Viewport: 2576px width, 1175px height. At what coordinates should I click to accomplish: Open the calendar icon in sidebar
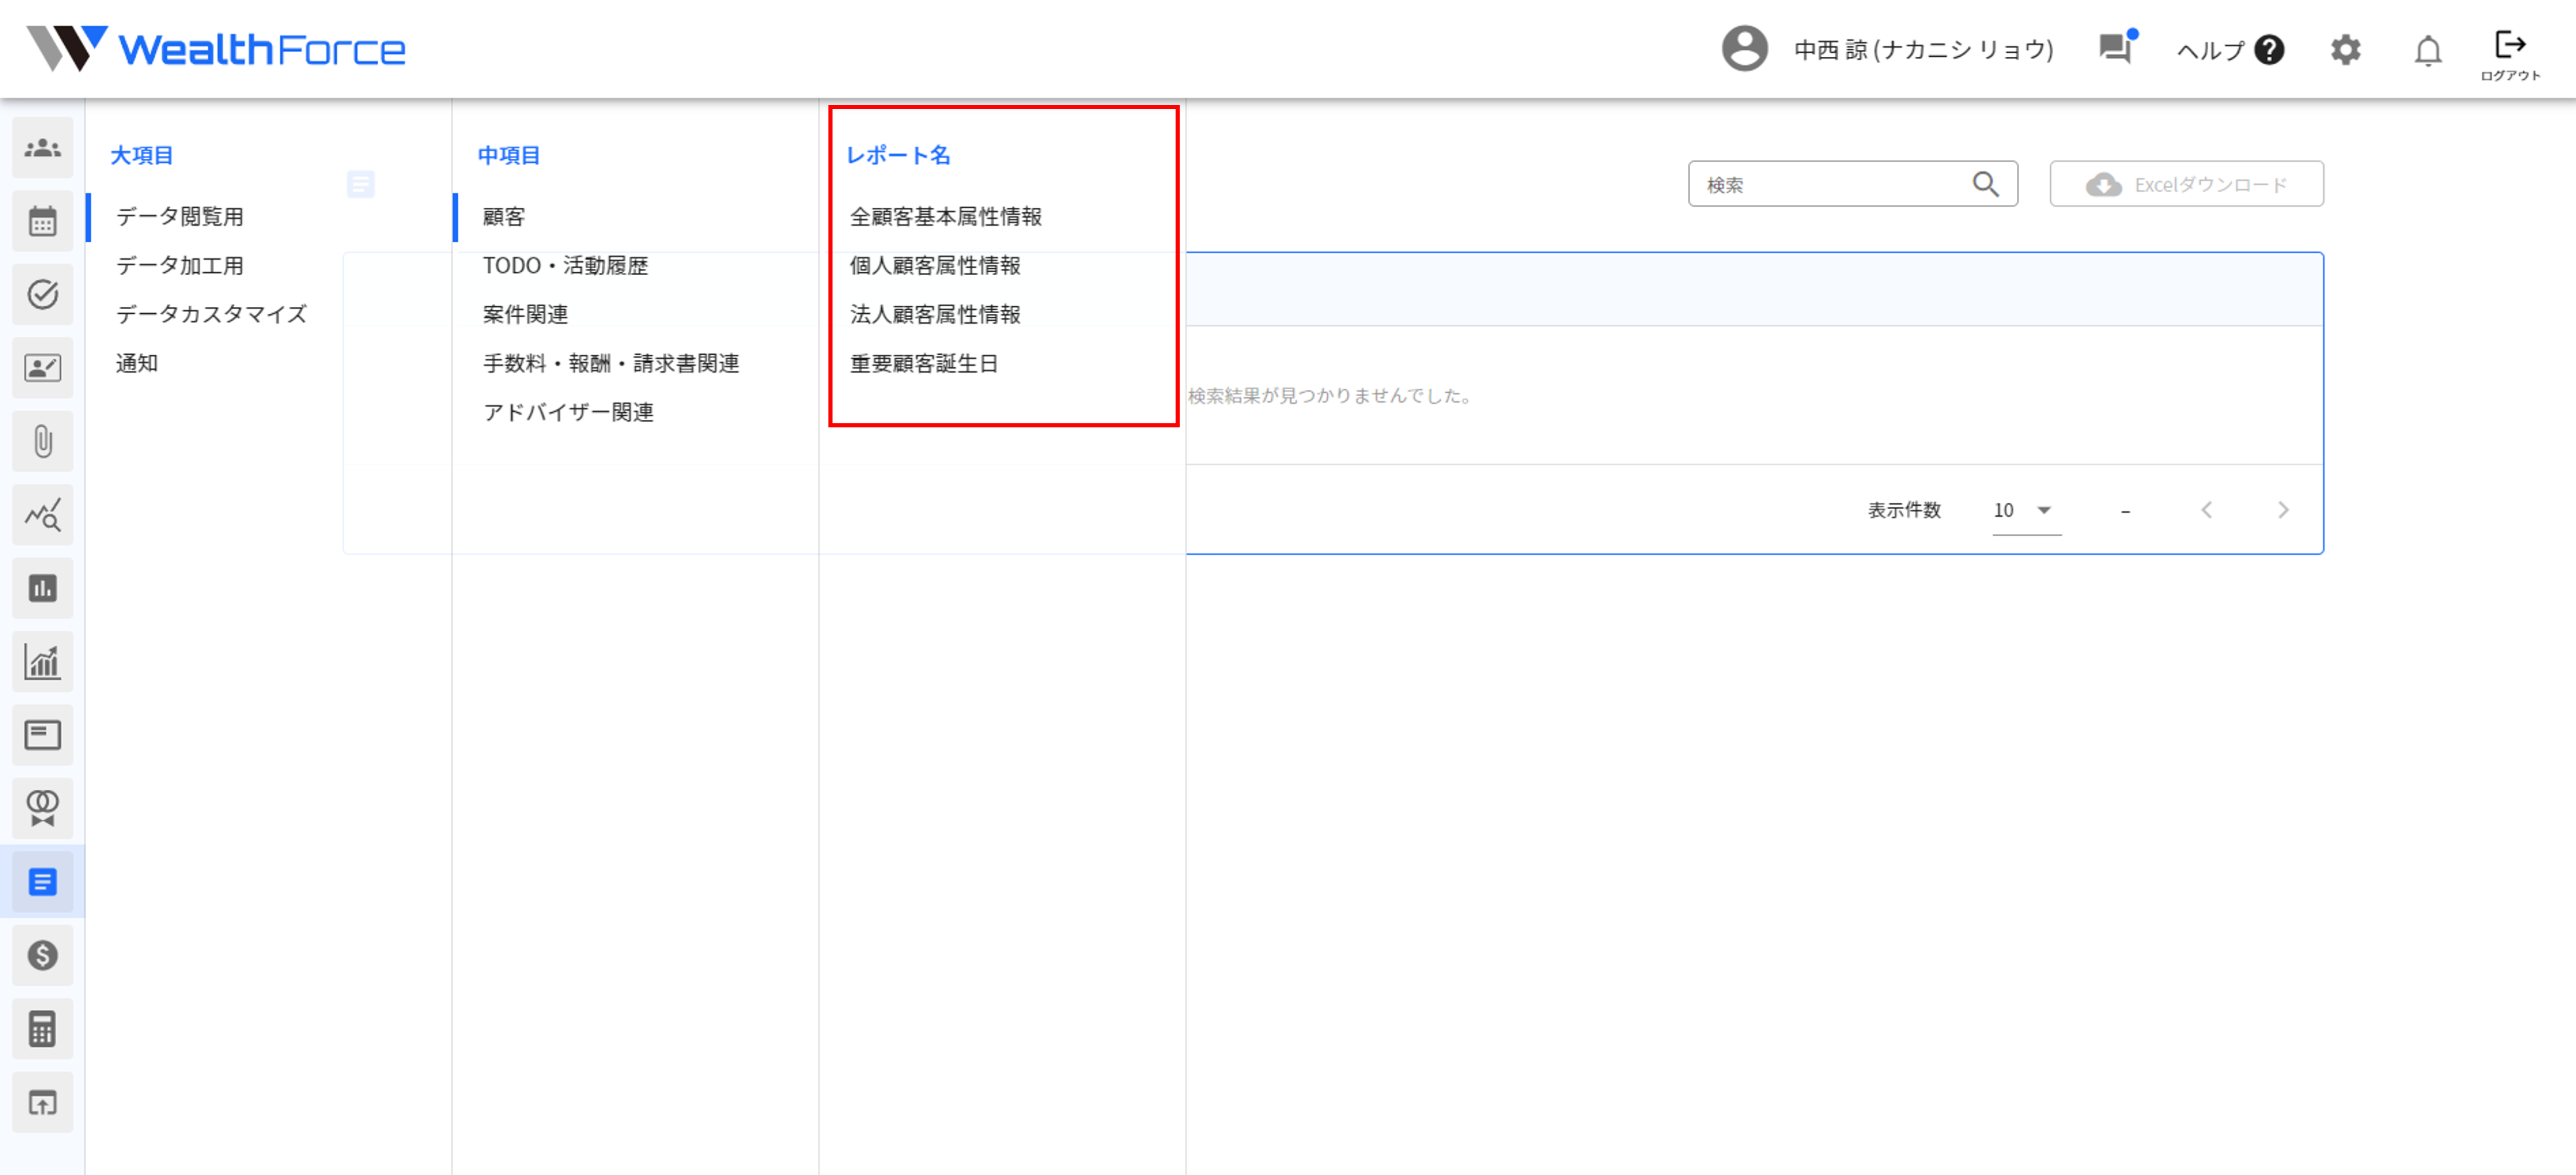42,221
